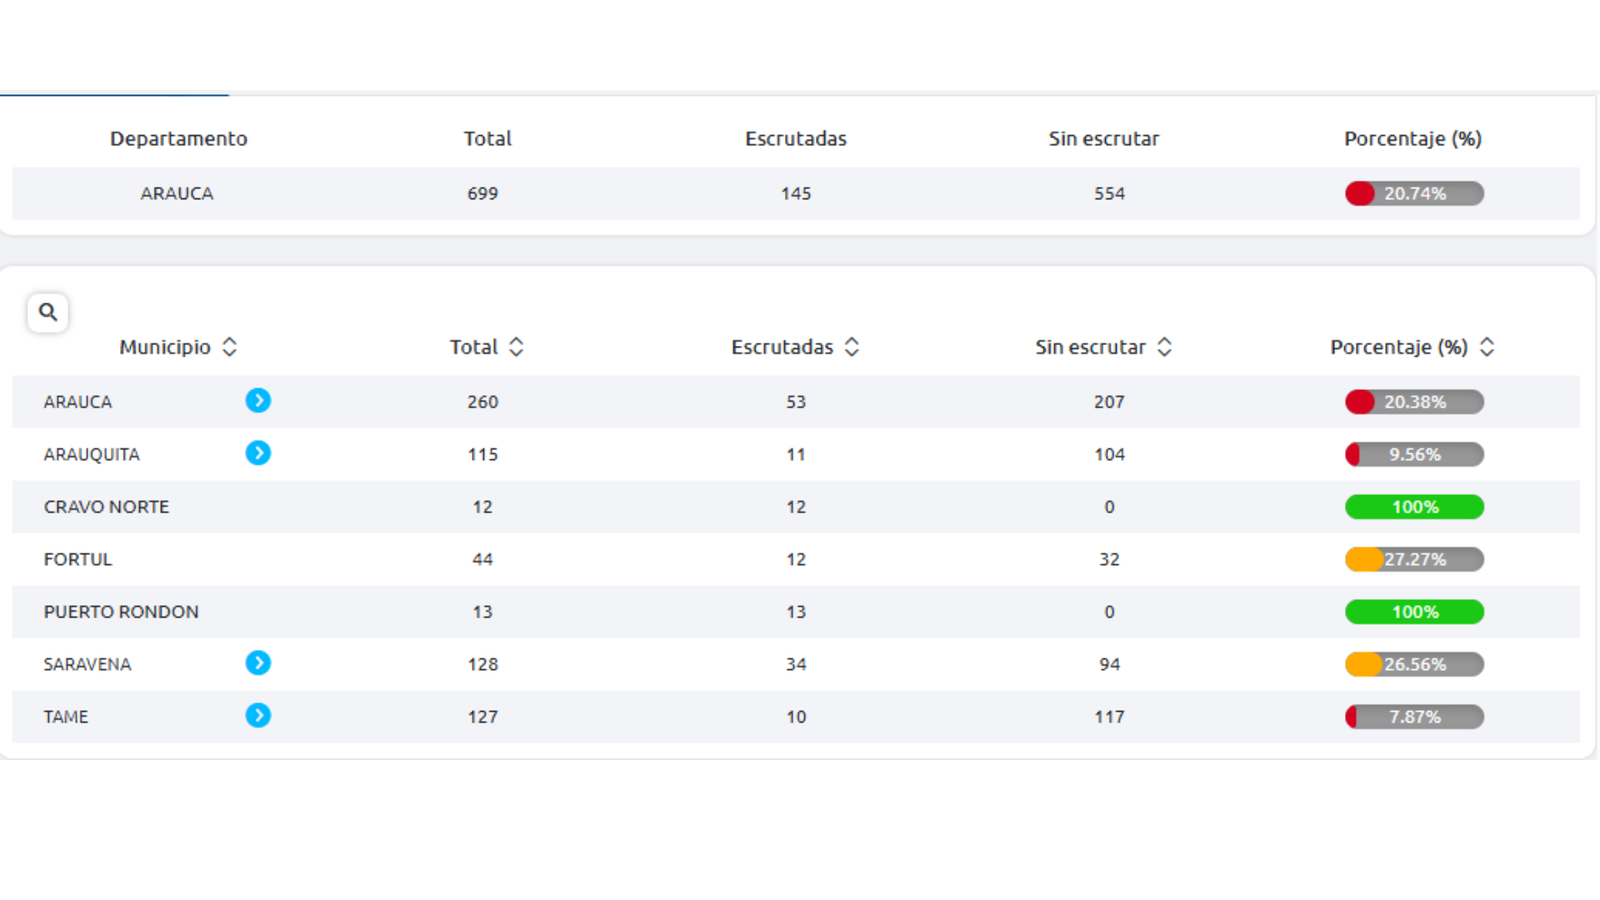Image resolution: width=1600 pixels, height=900 pixels.
Task: Expand TAME municipality blue arrow
Action: [x=258, y=716]
